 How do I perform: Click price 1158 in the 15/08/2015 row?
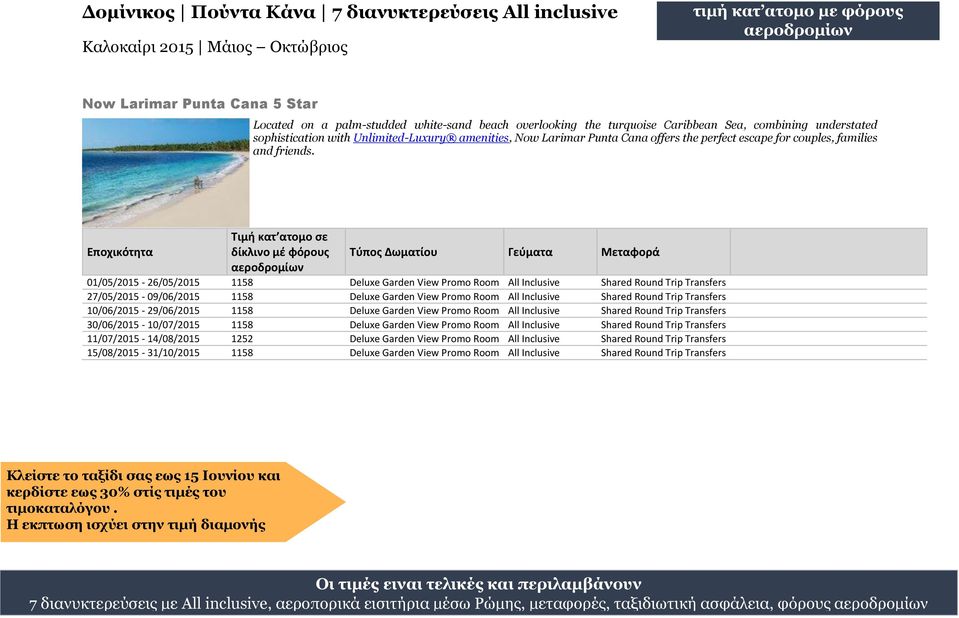tap(242, 353)
